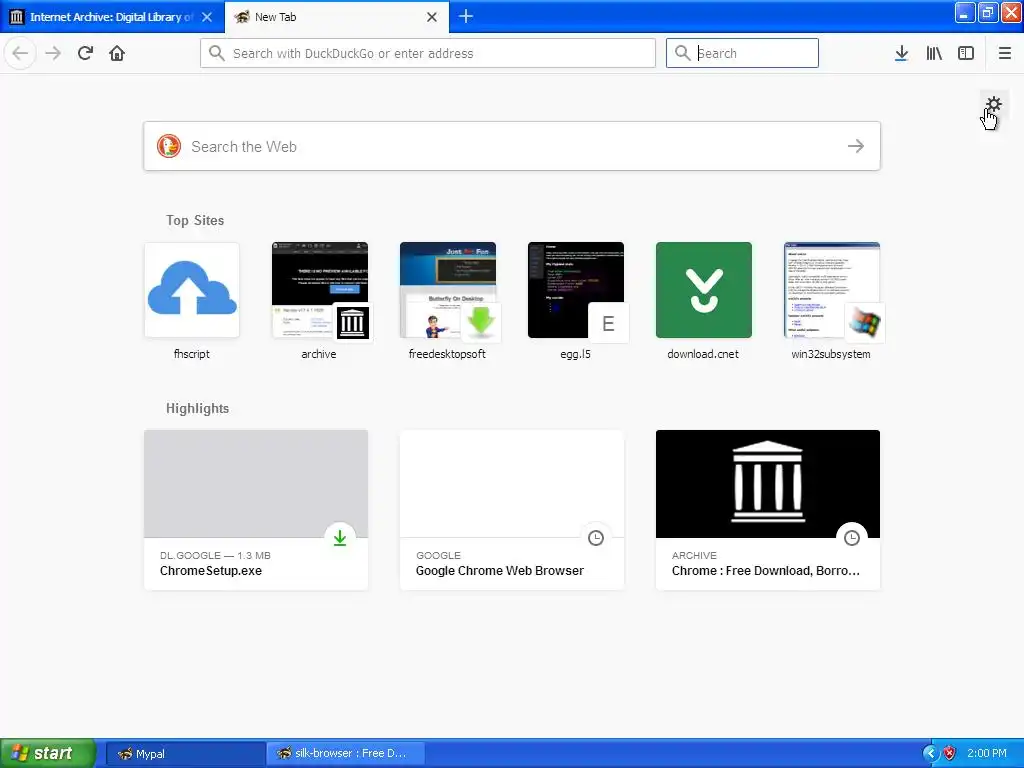Switch to Mypal taskbar button
1024x768 pixels.
click(185, 753)
